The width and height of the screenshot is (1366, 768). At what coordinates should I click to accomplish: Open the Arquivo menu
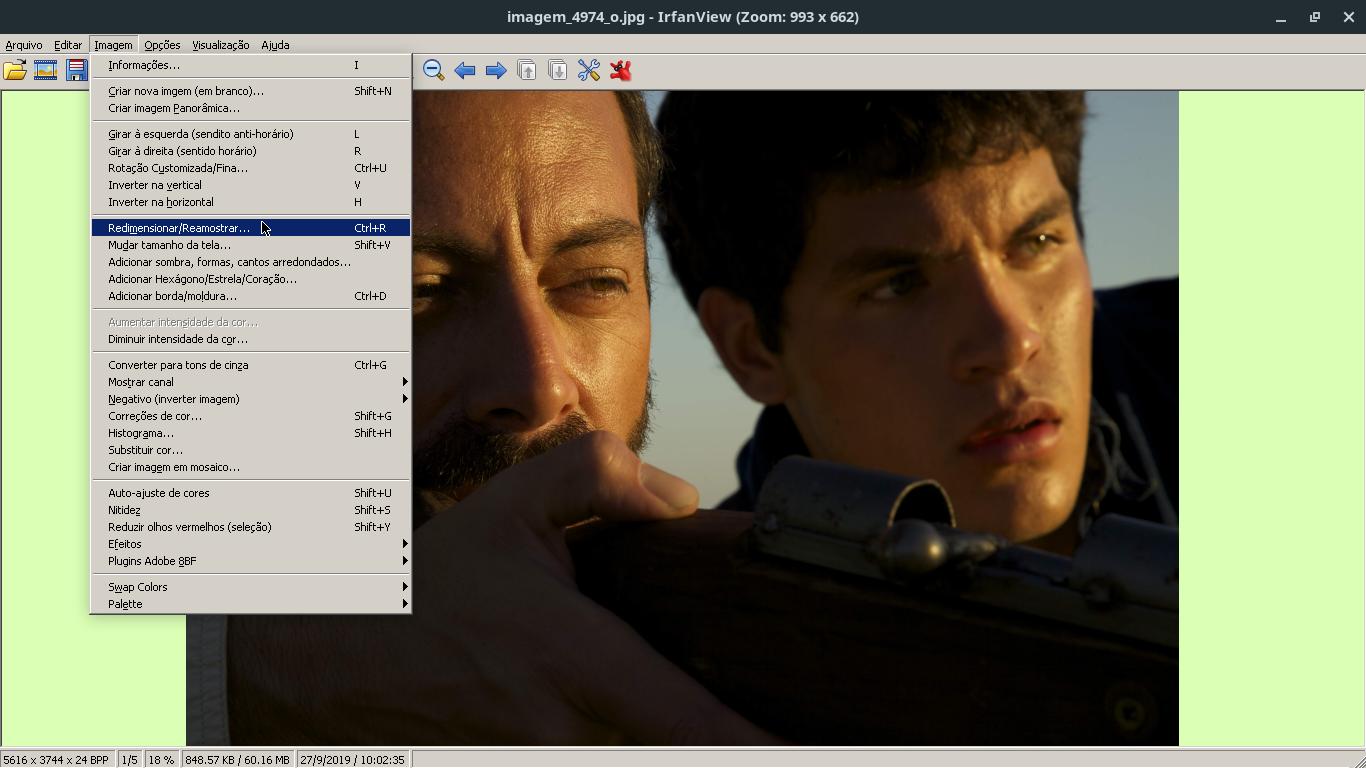(x=24, y=45)
